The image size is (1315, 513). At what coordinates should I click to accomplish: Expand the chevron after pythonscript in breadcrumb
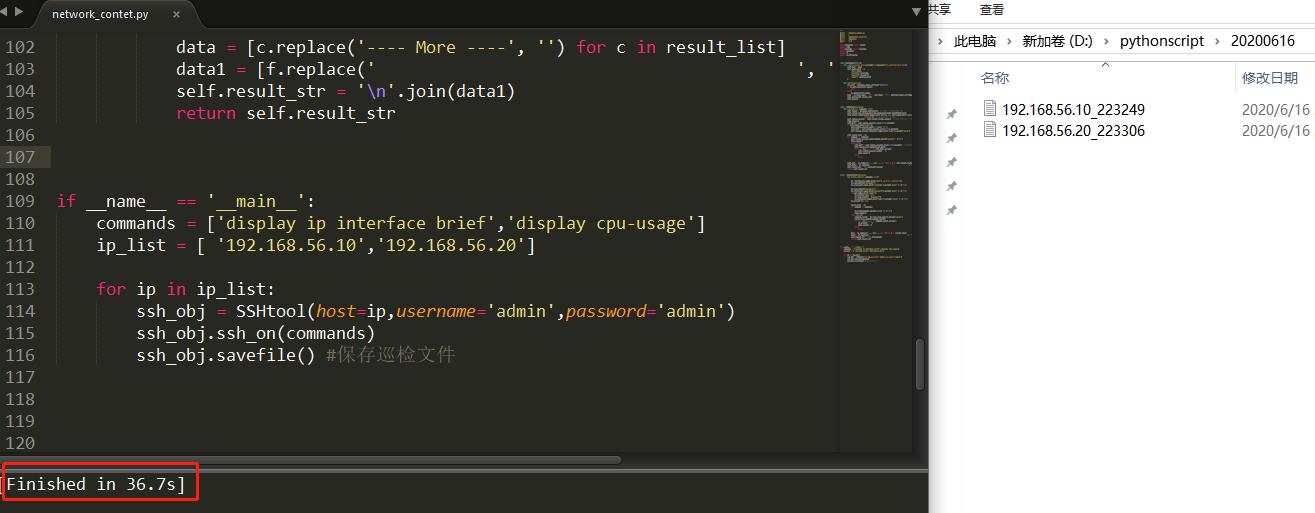point(1216,42)
